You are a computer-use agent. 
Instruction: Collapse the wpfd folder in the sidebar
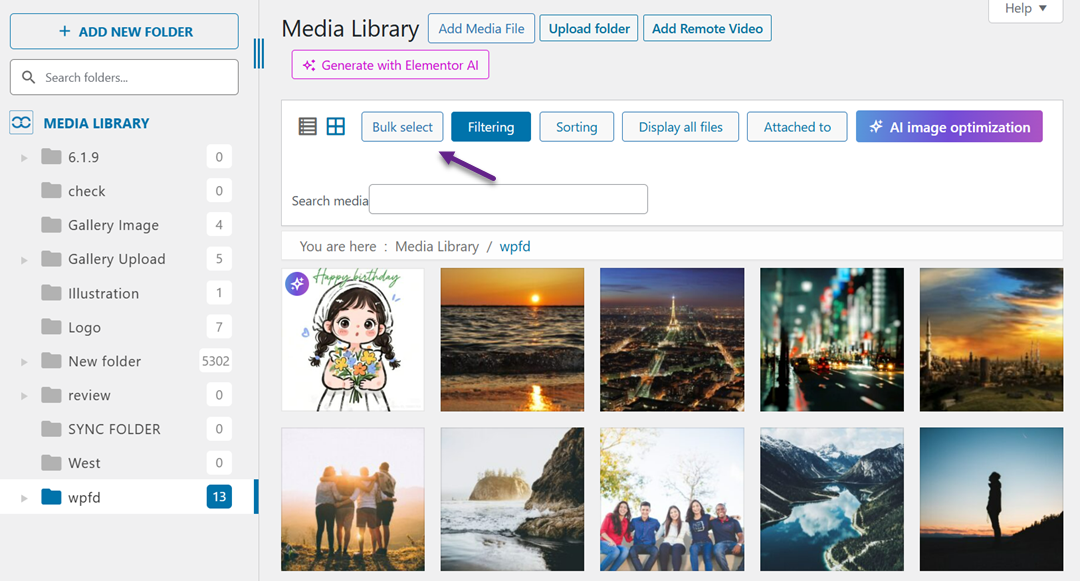pos(23,496)
